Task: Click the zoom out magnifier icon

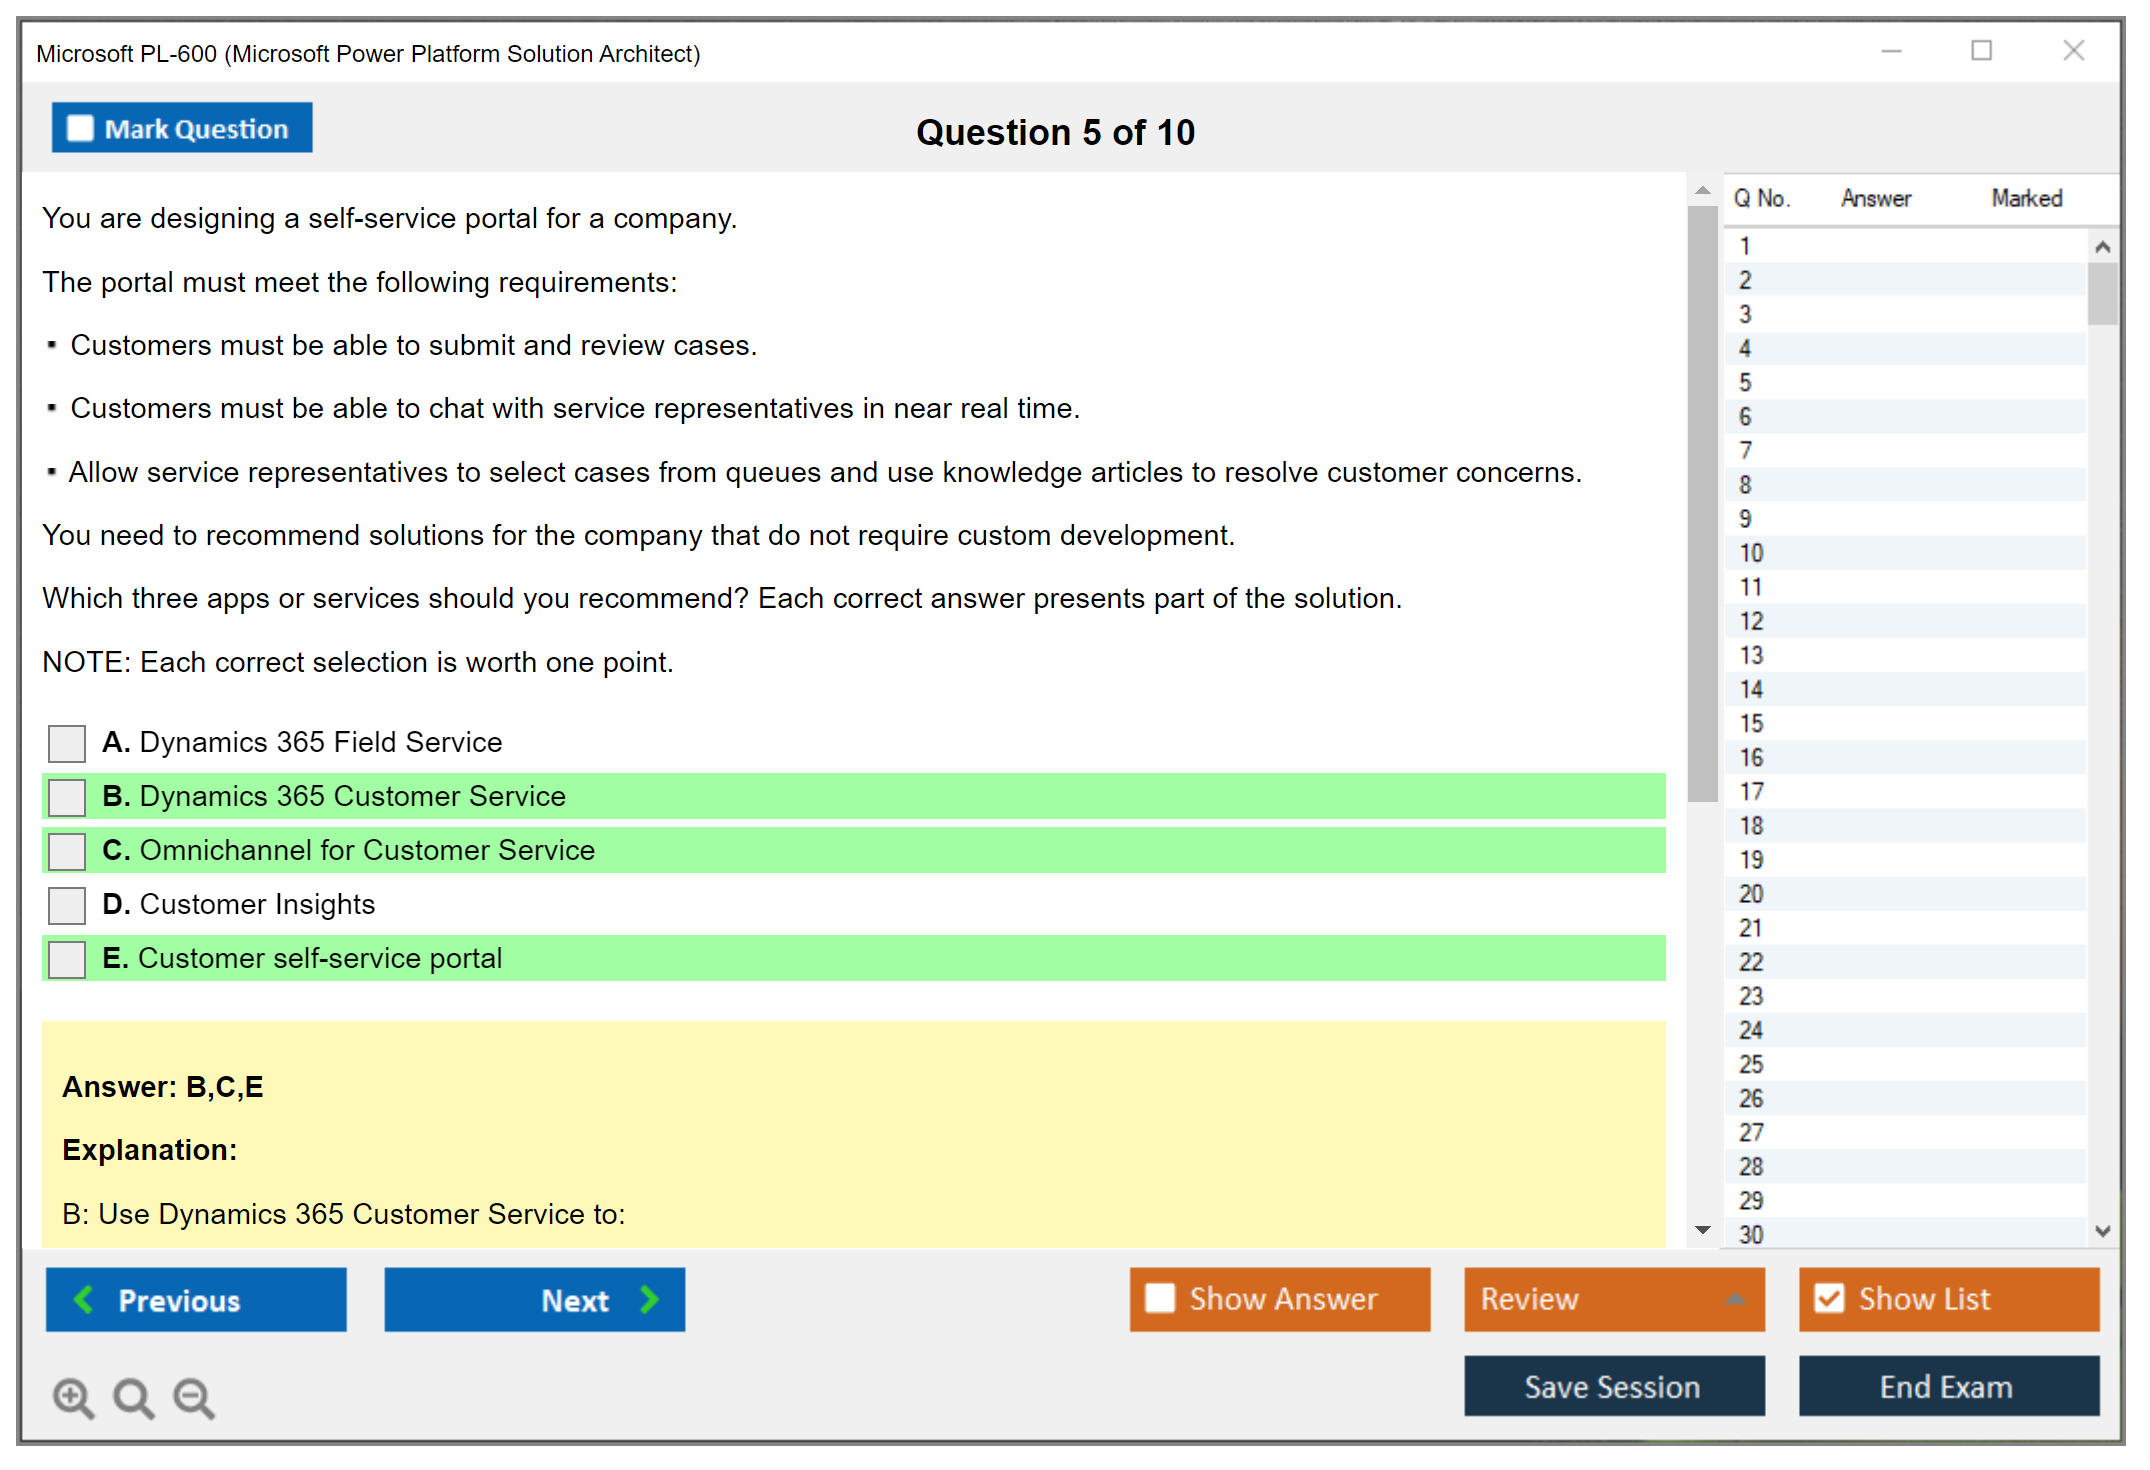Action: [194, 1397]
